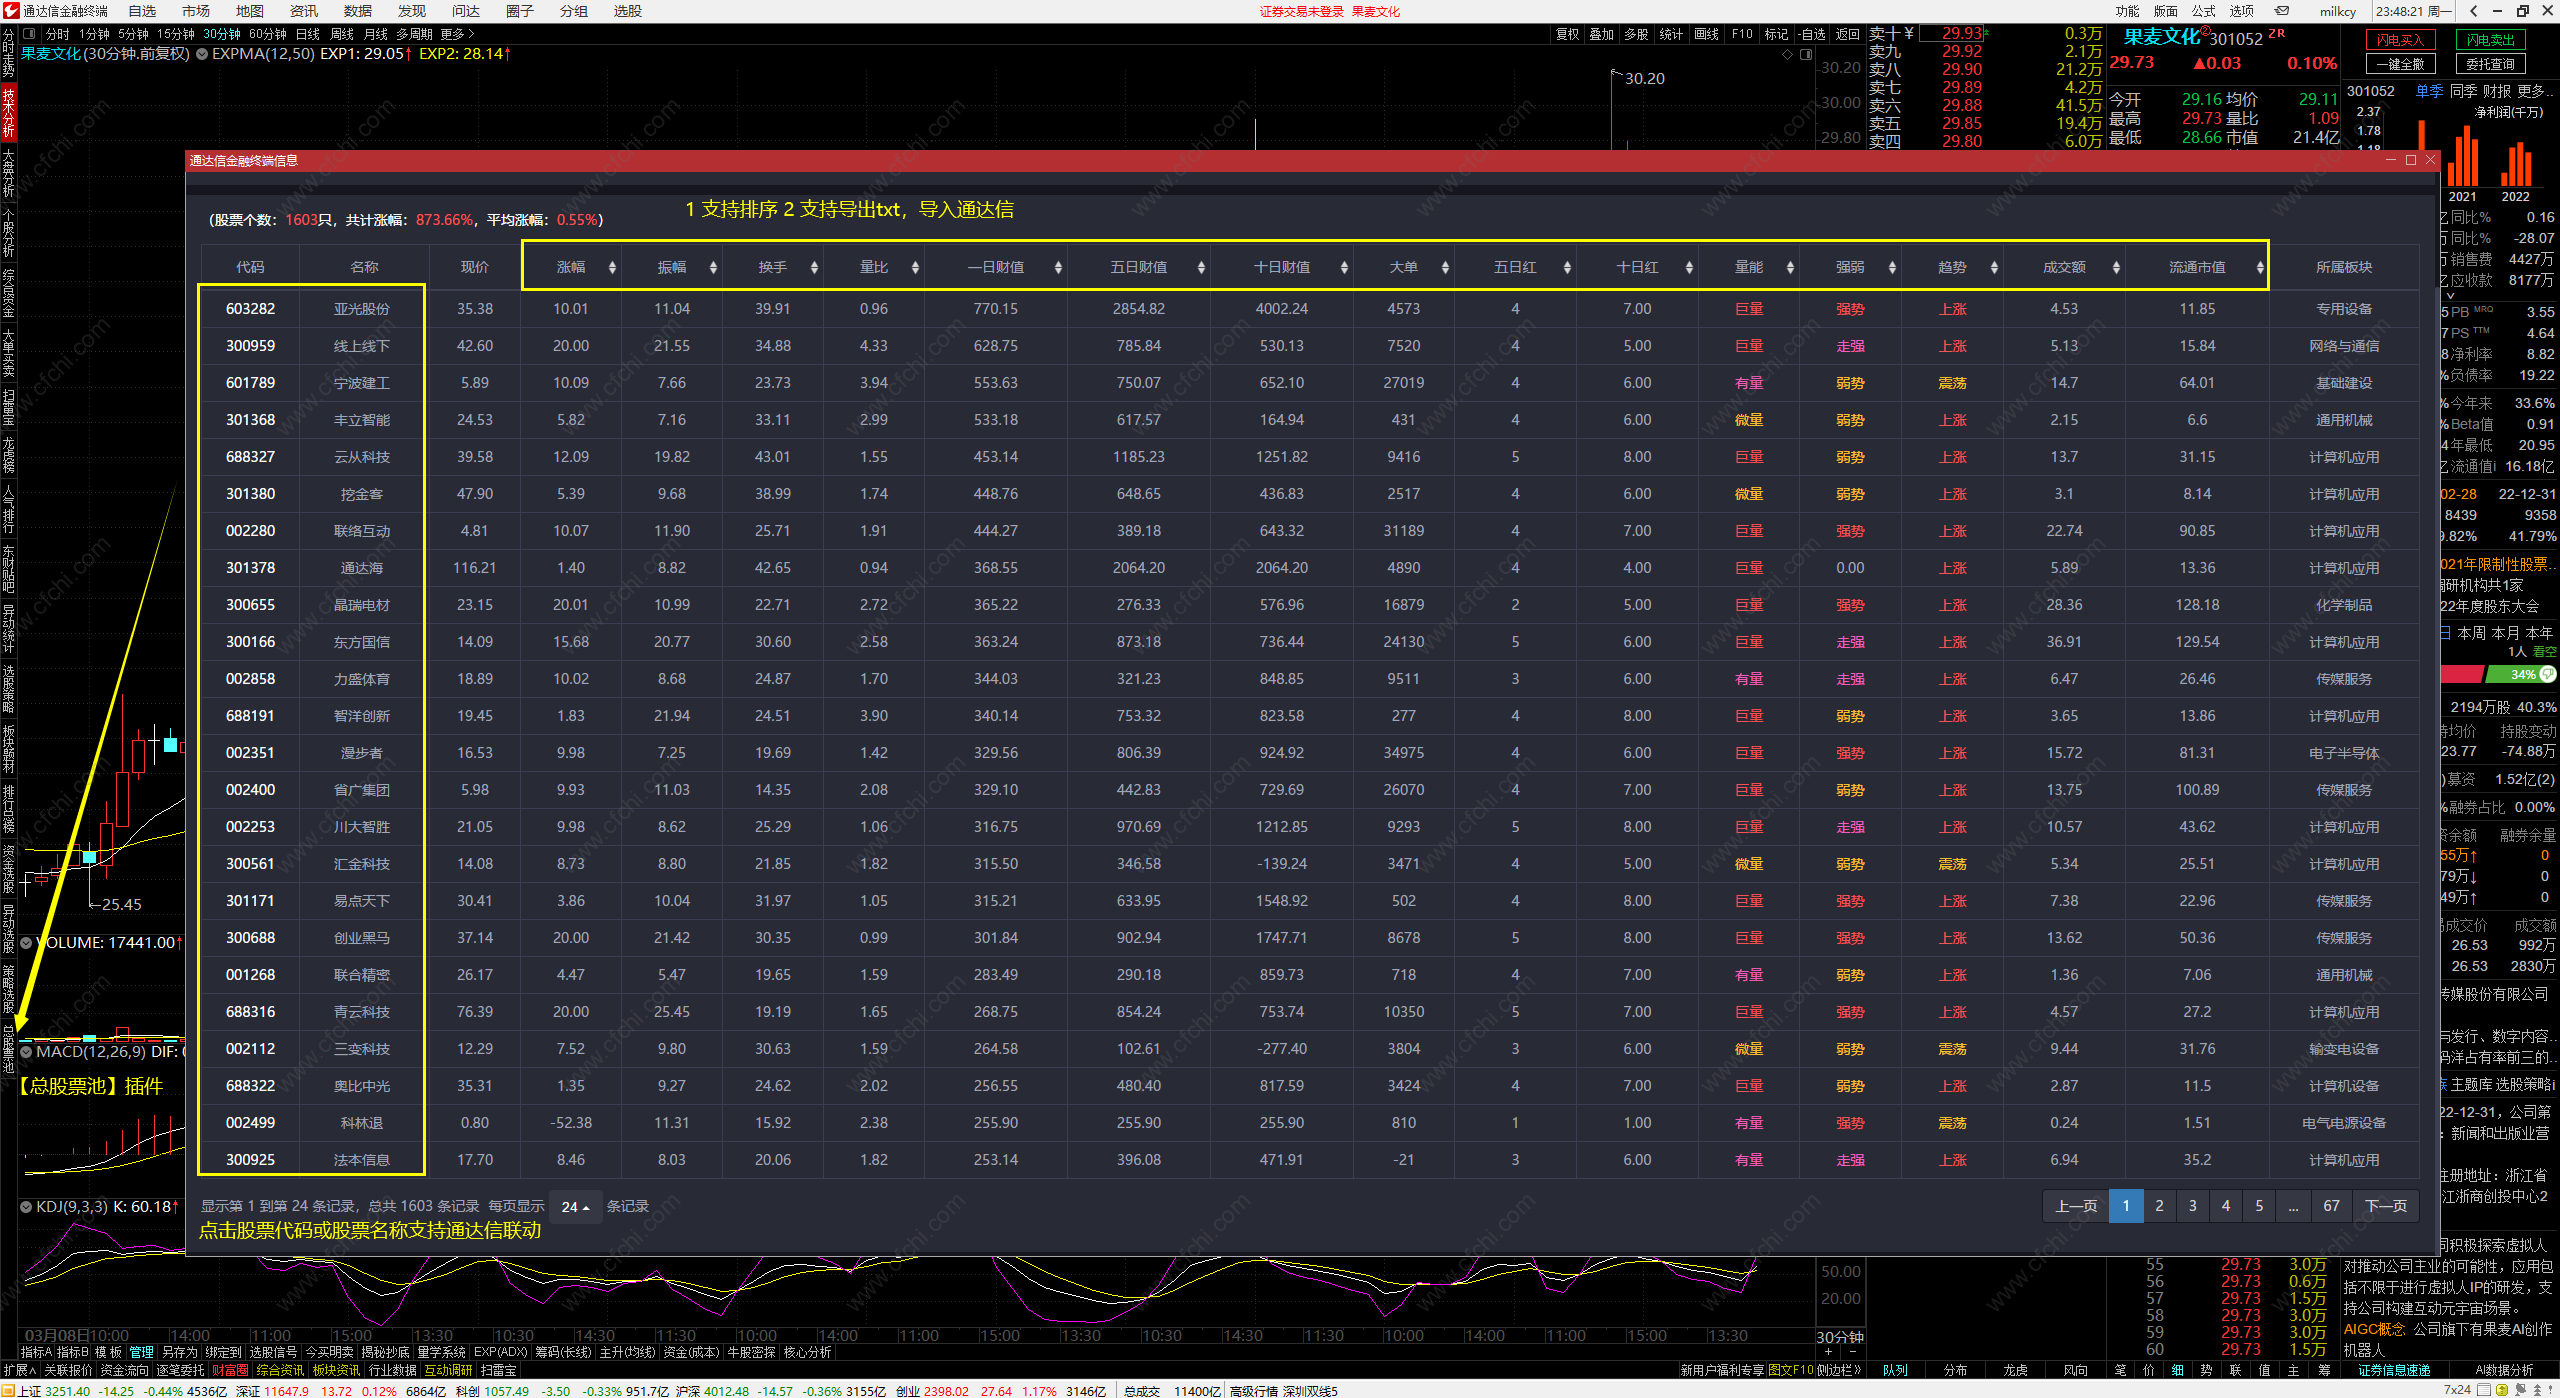Switch to the 日线 period tab
The image size is (2560, 1398).
click(x=307, y=34)
